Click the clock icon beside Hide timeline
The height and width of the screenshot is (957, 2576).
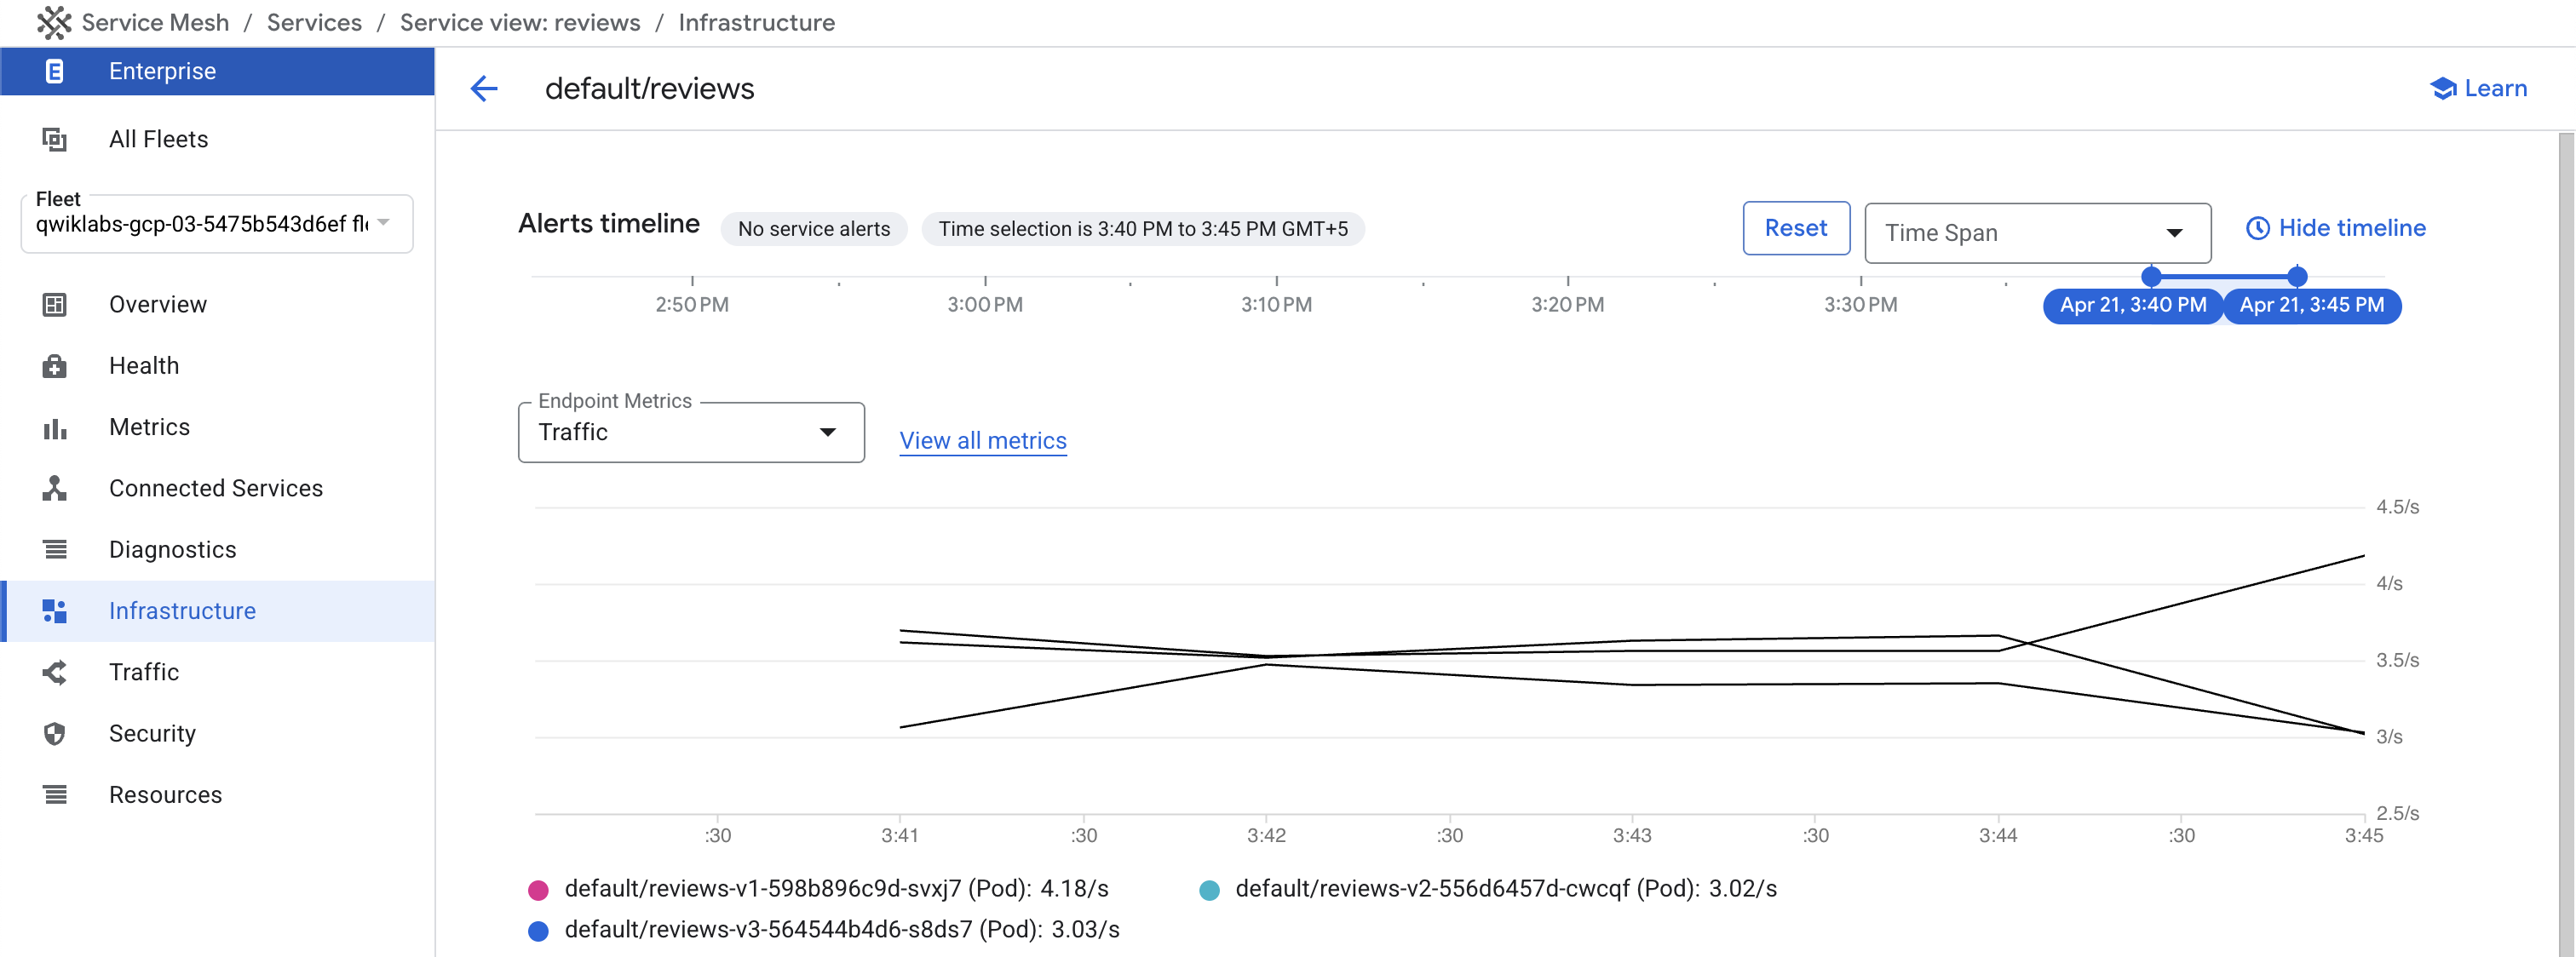[2258, 228]
